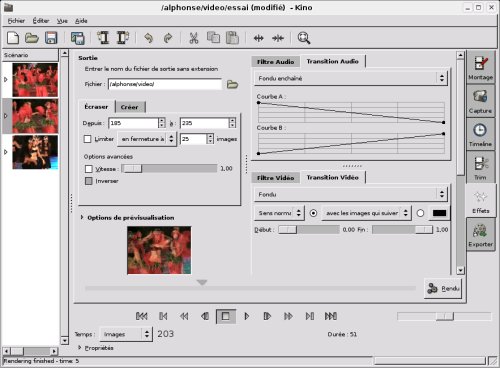Toggle the Vitesse checkbox

89,169
